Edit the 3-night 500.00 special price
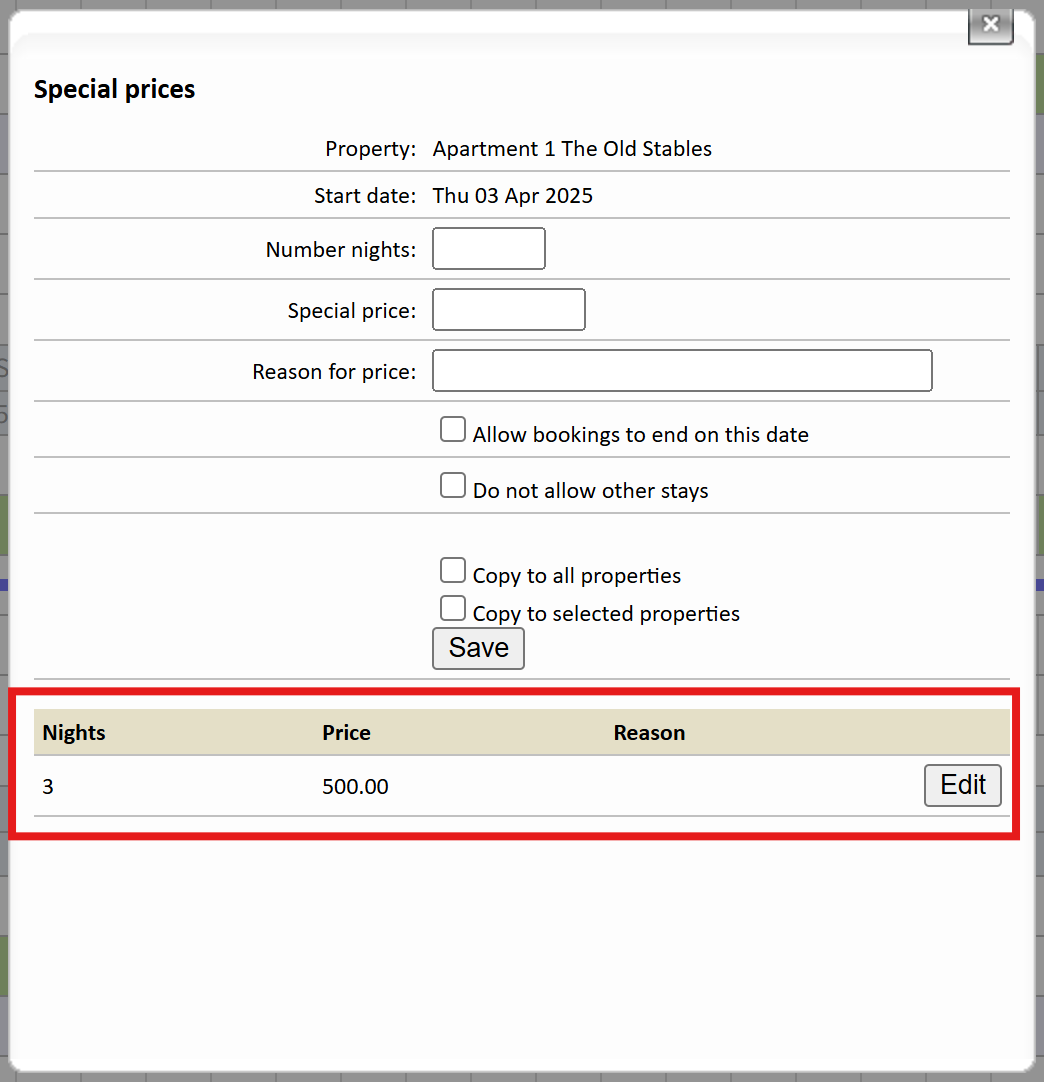This screenshot has width=1044, height=1082. click(962, 785)
